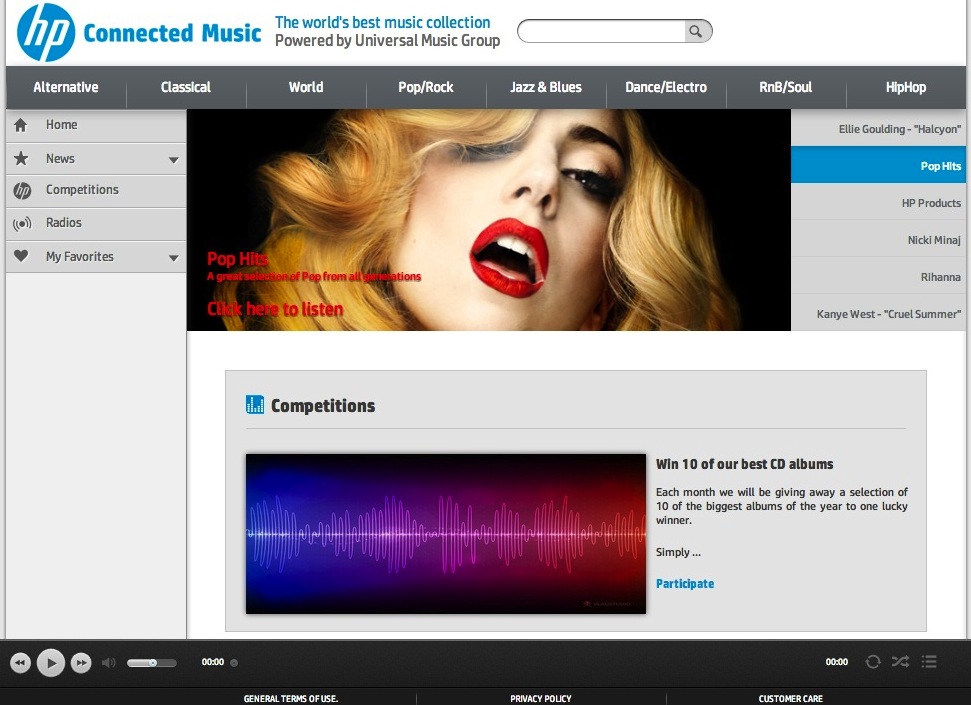Click "Click here to listen" on banner
The height and width of the screenshot is (705, 971).
point(275,309)
